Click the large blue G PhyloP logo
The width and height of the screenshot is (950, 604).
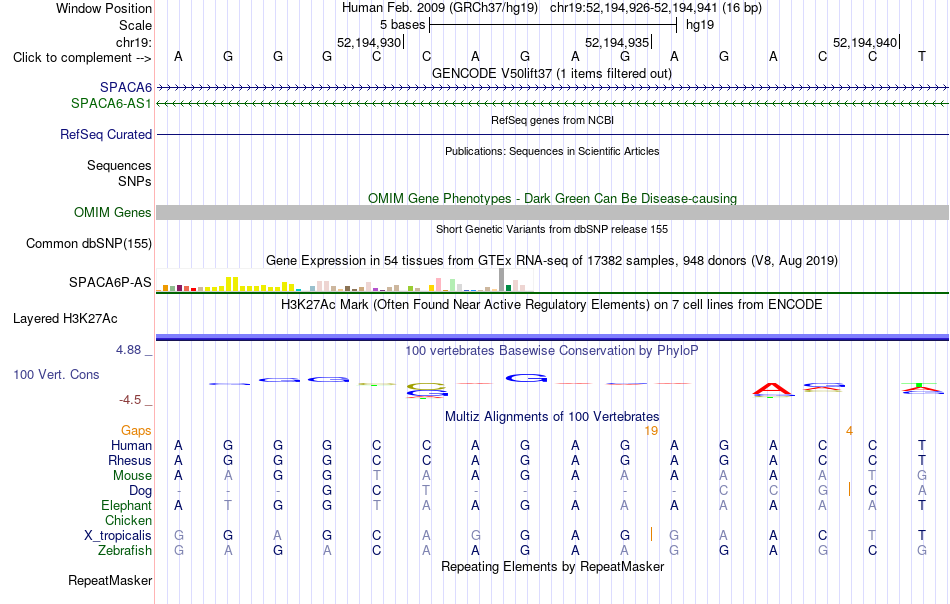(x=526, y=379)
